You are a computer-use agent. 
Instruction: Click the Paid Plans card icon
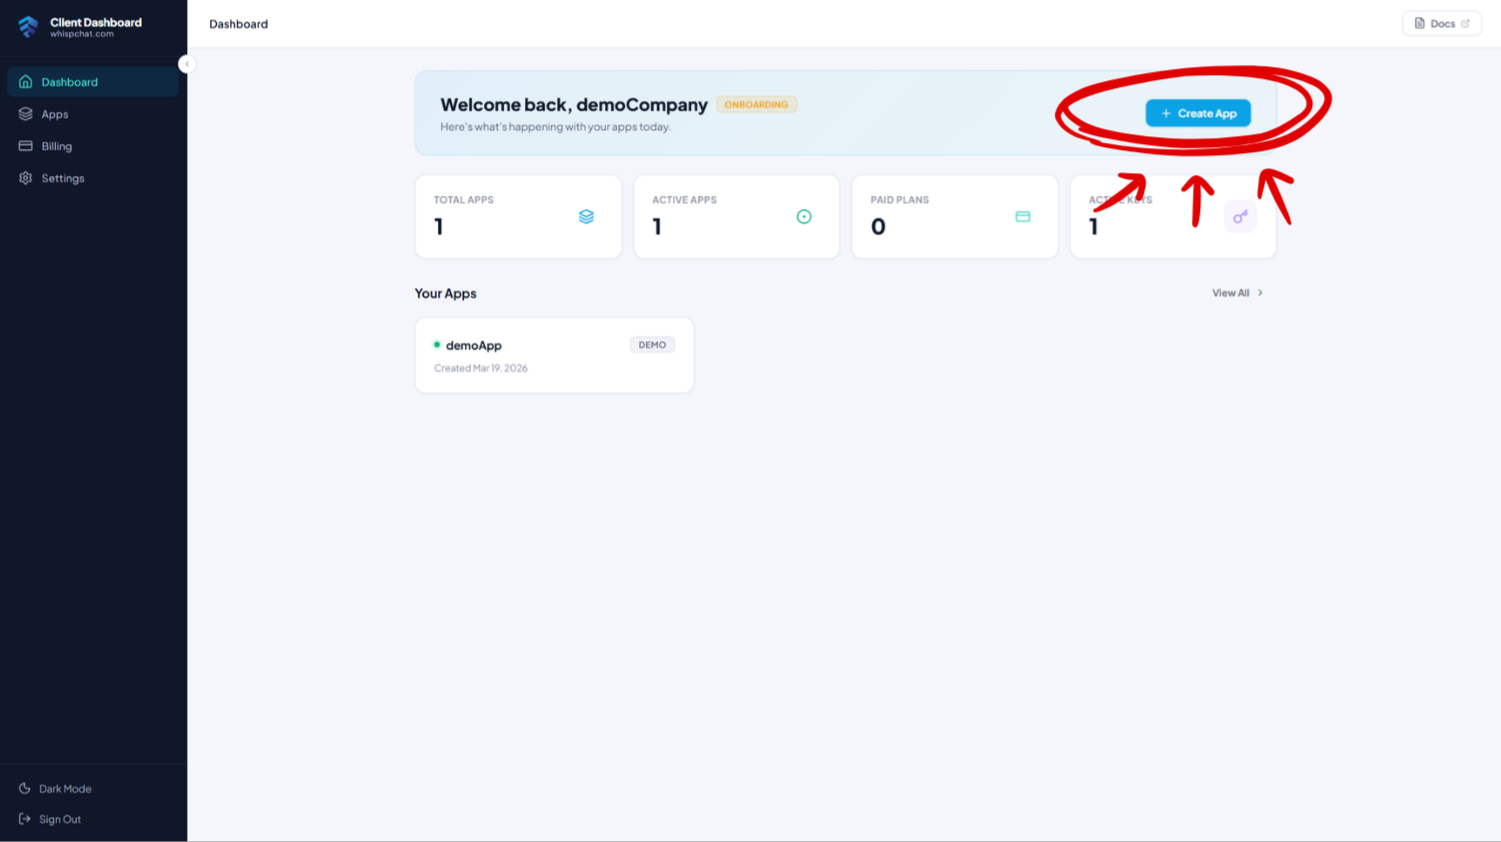click(x=1022, y=216)
